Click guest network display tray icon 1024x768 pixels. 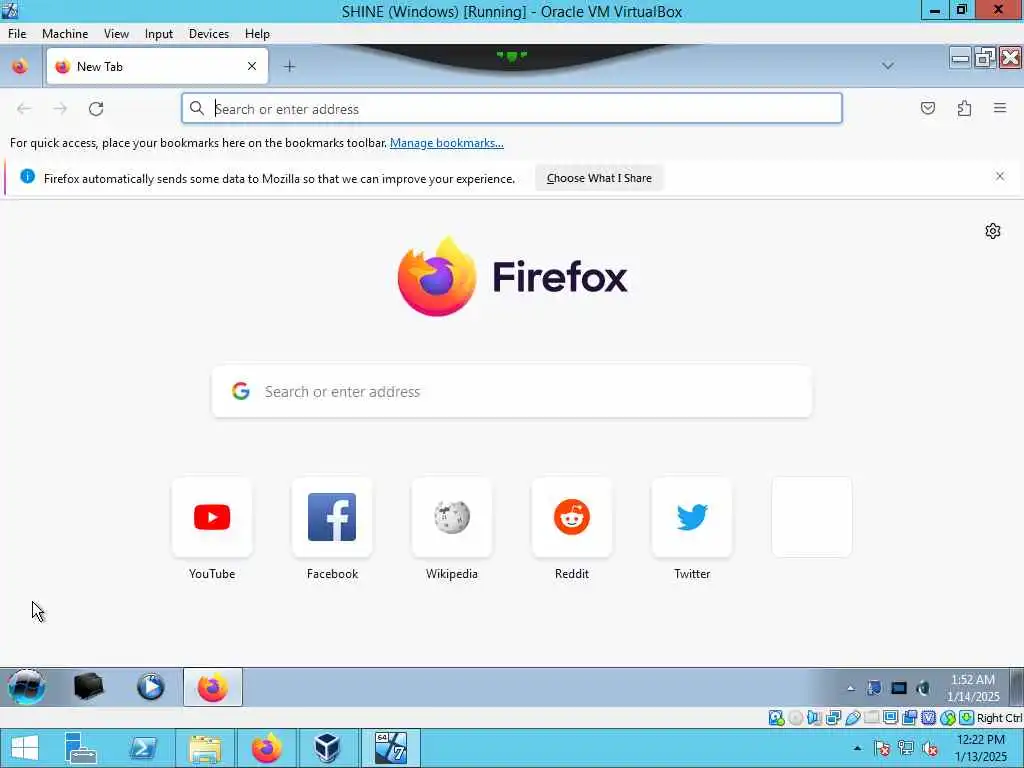click(899, 688)
